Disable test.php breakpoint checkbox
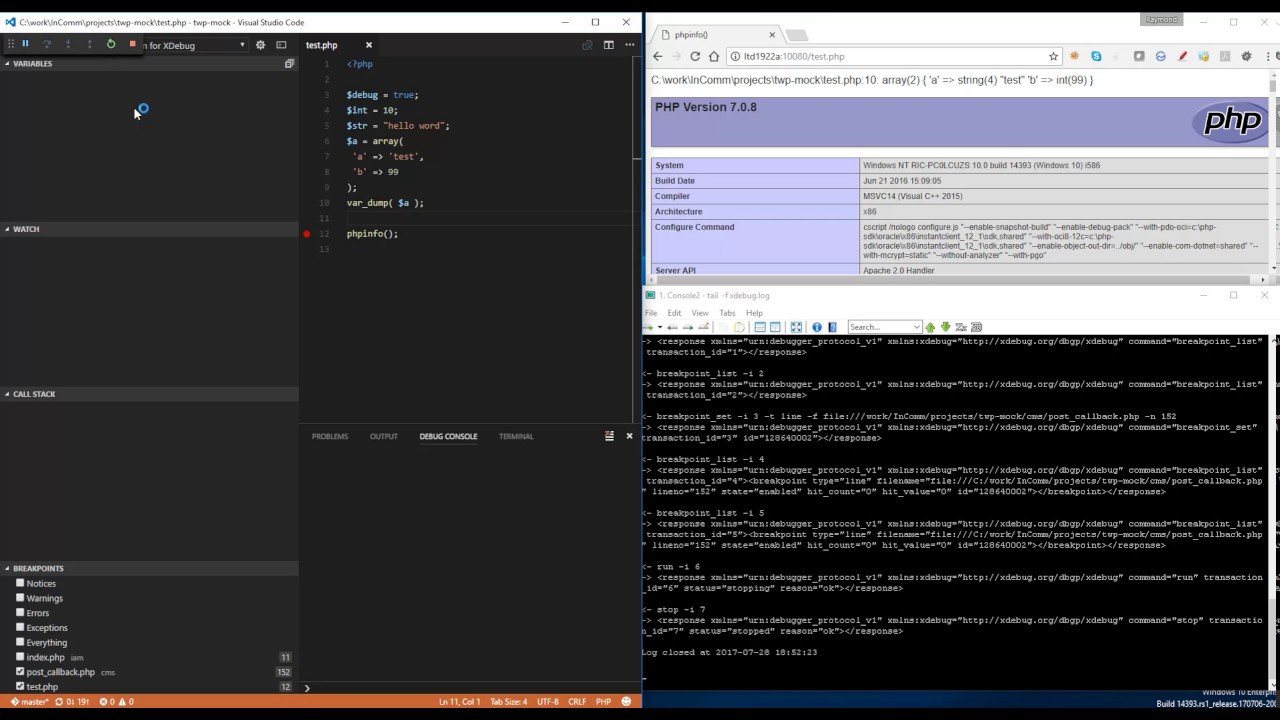 20,687
